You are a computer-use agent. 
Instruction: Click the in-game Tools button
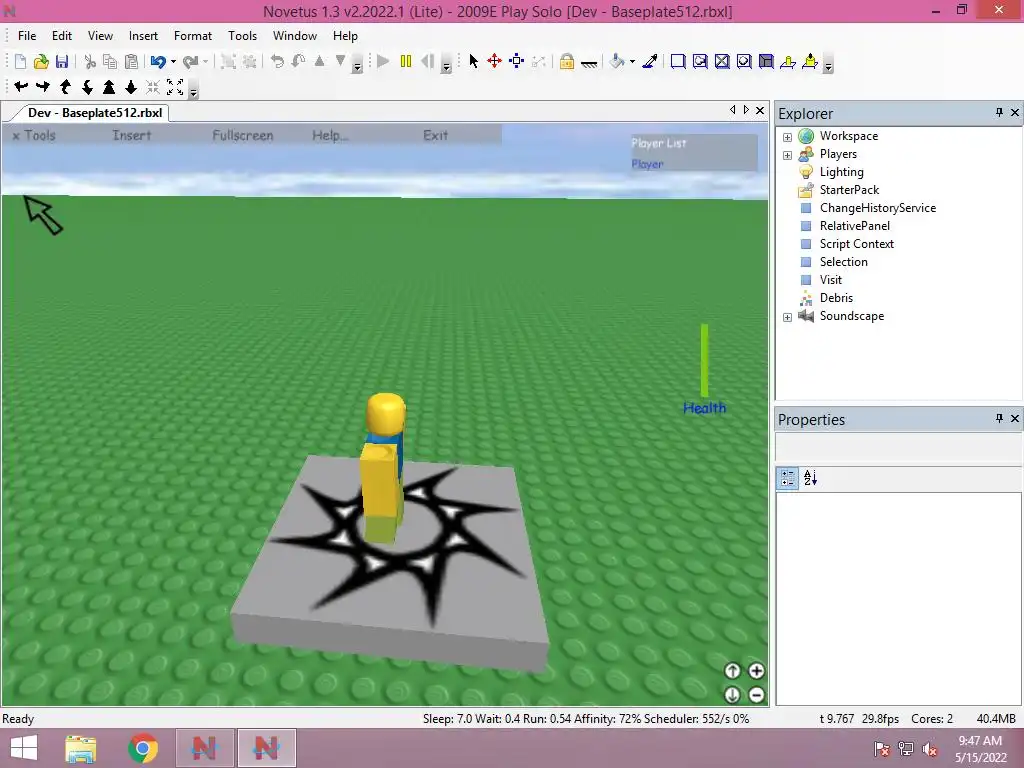[34, 135]
